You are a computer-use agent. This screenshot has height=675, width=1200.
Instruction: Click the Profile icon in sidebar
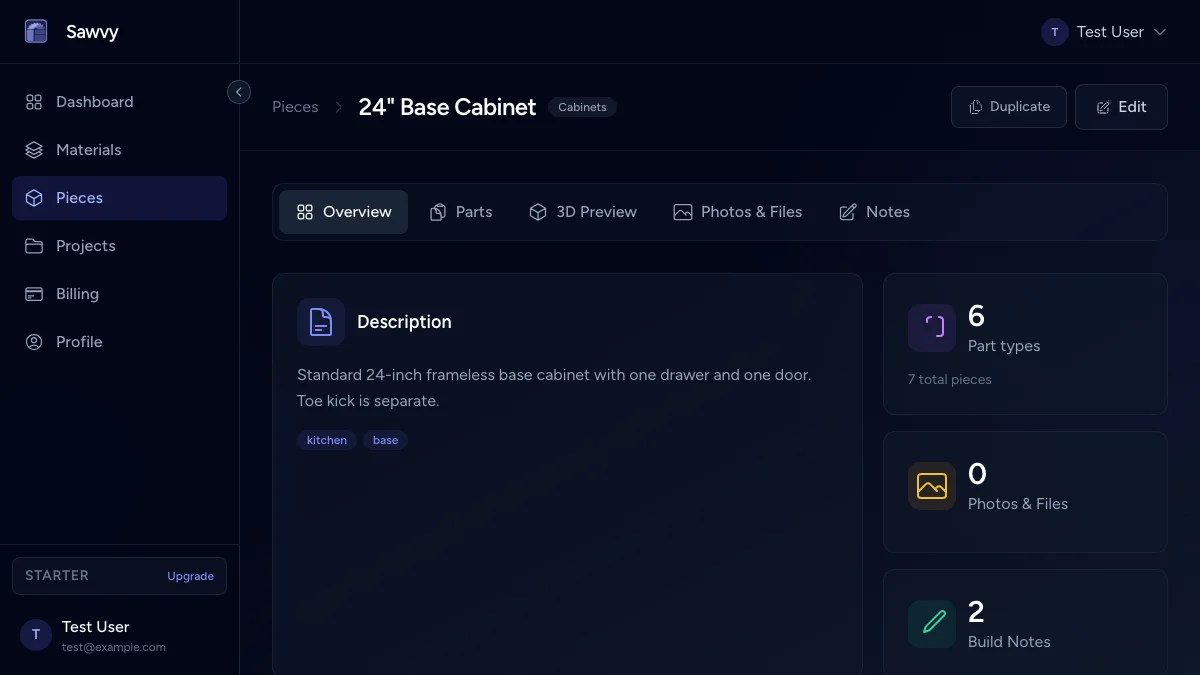33,341
